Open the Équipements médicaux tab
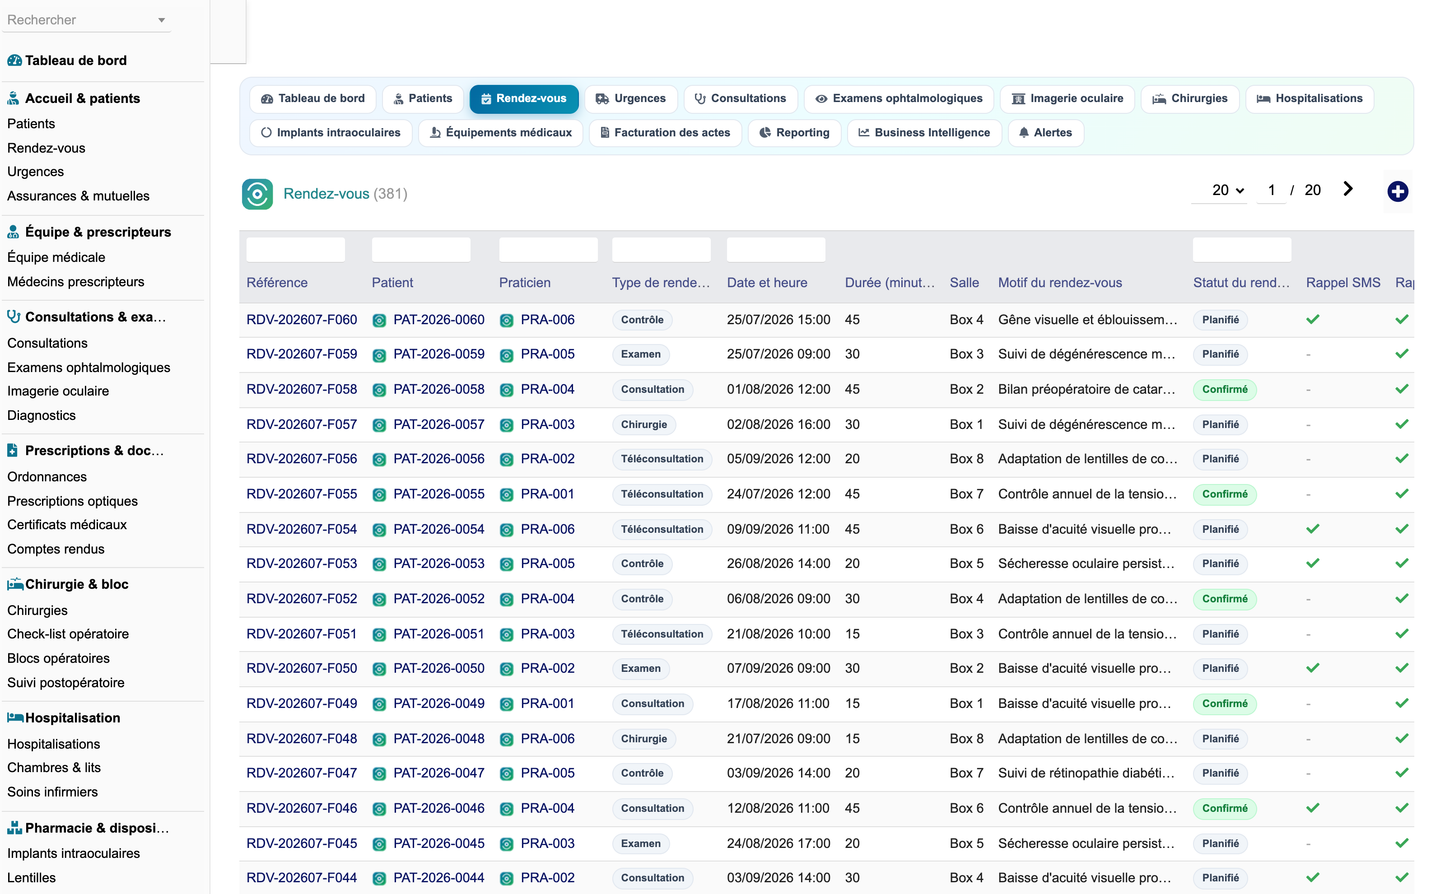This screenshot has width=1445, height=894. pyautogui.click(x=501, y=133)
